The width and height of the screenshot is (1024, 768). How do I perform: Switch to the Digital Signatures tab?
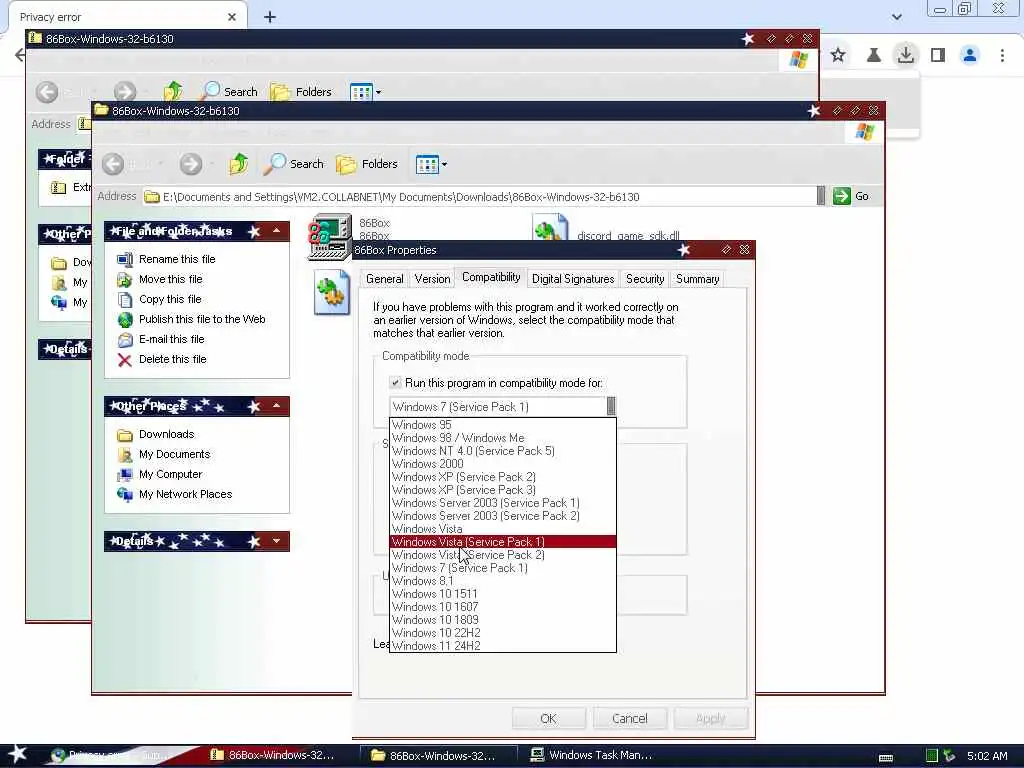coord(573,279)
